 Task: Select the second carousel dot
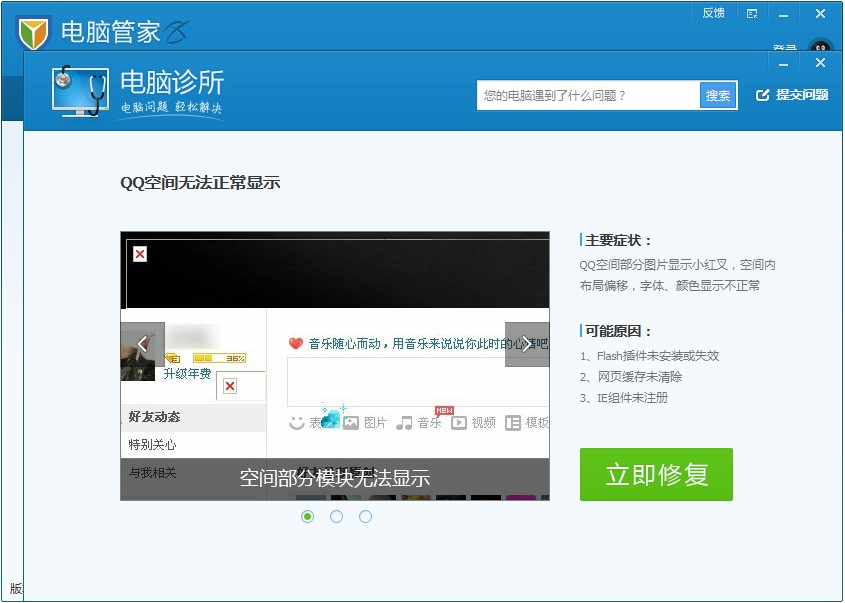pyautogui.click(x=337, y=516)
